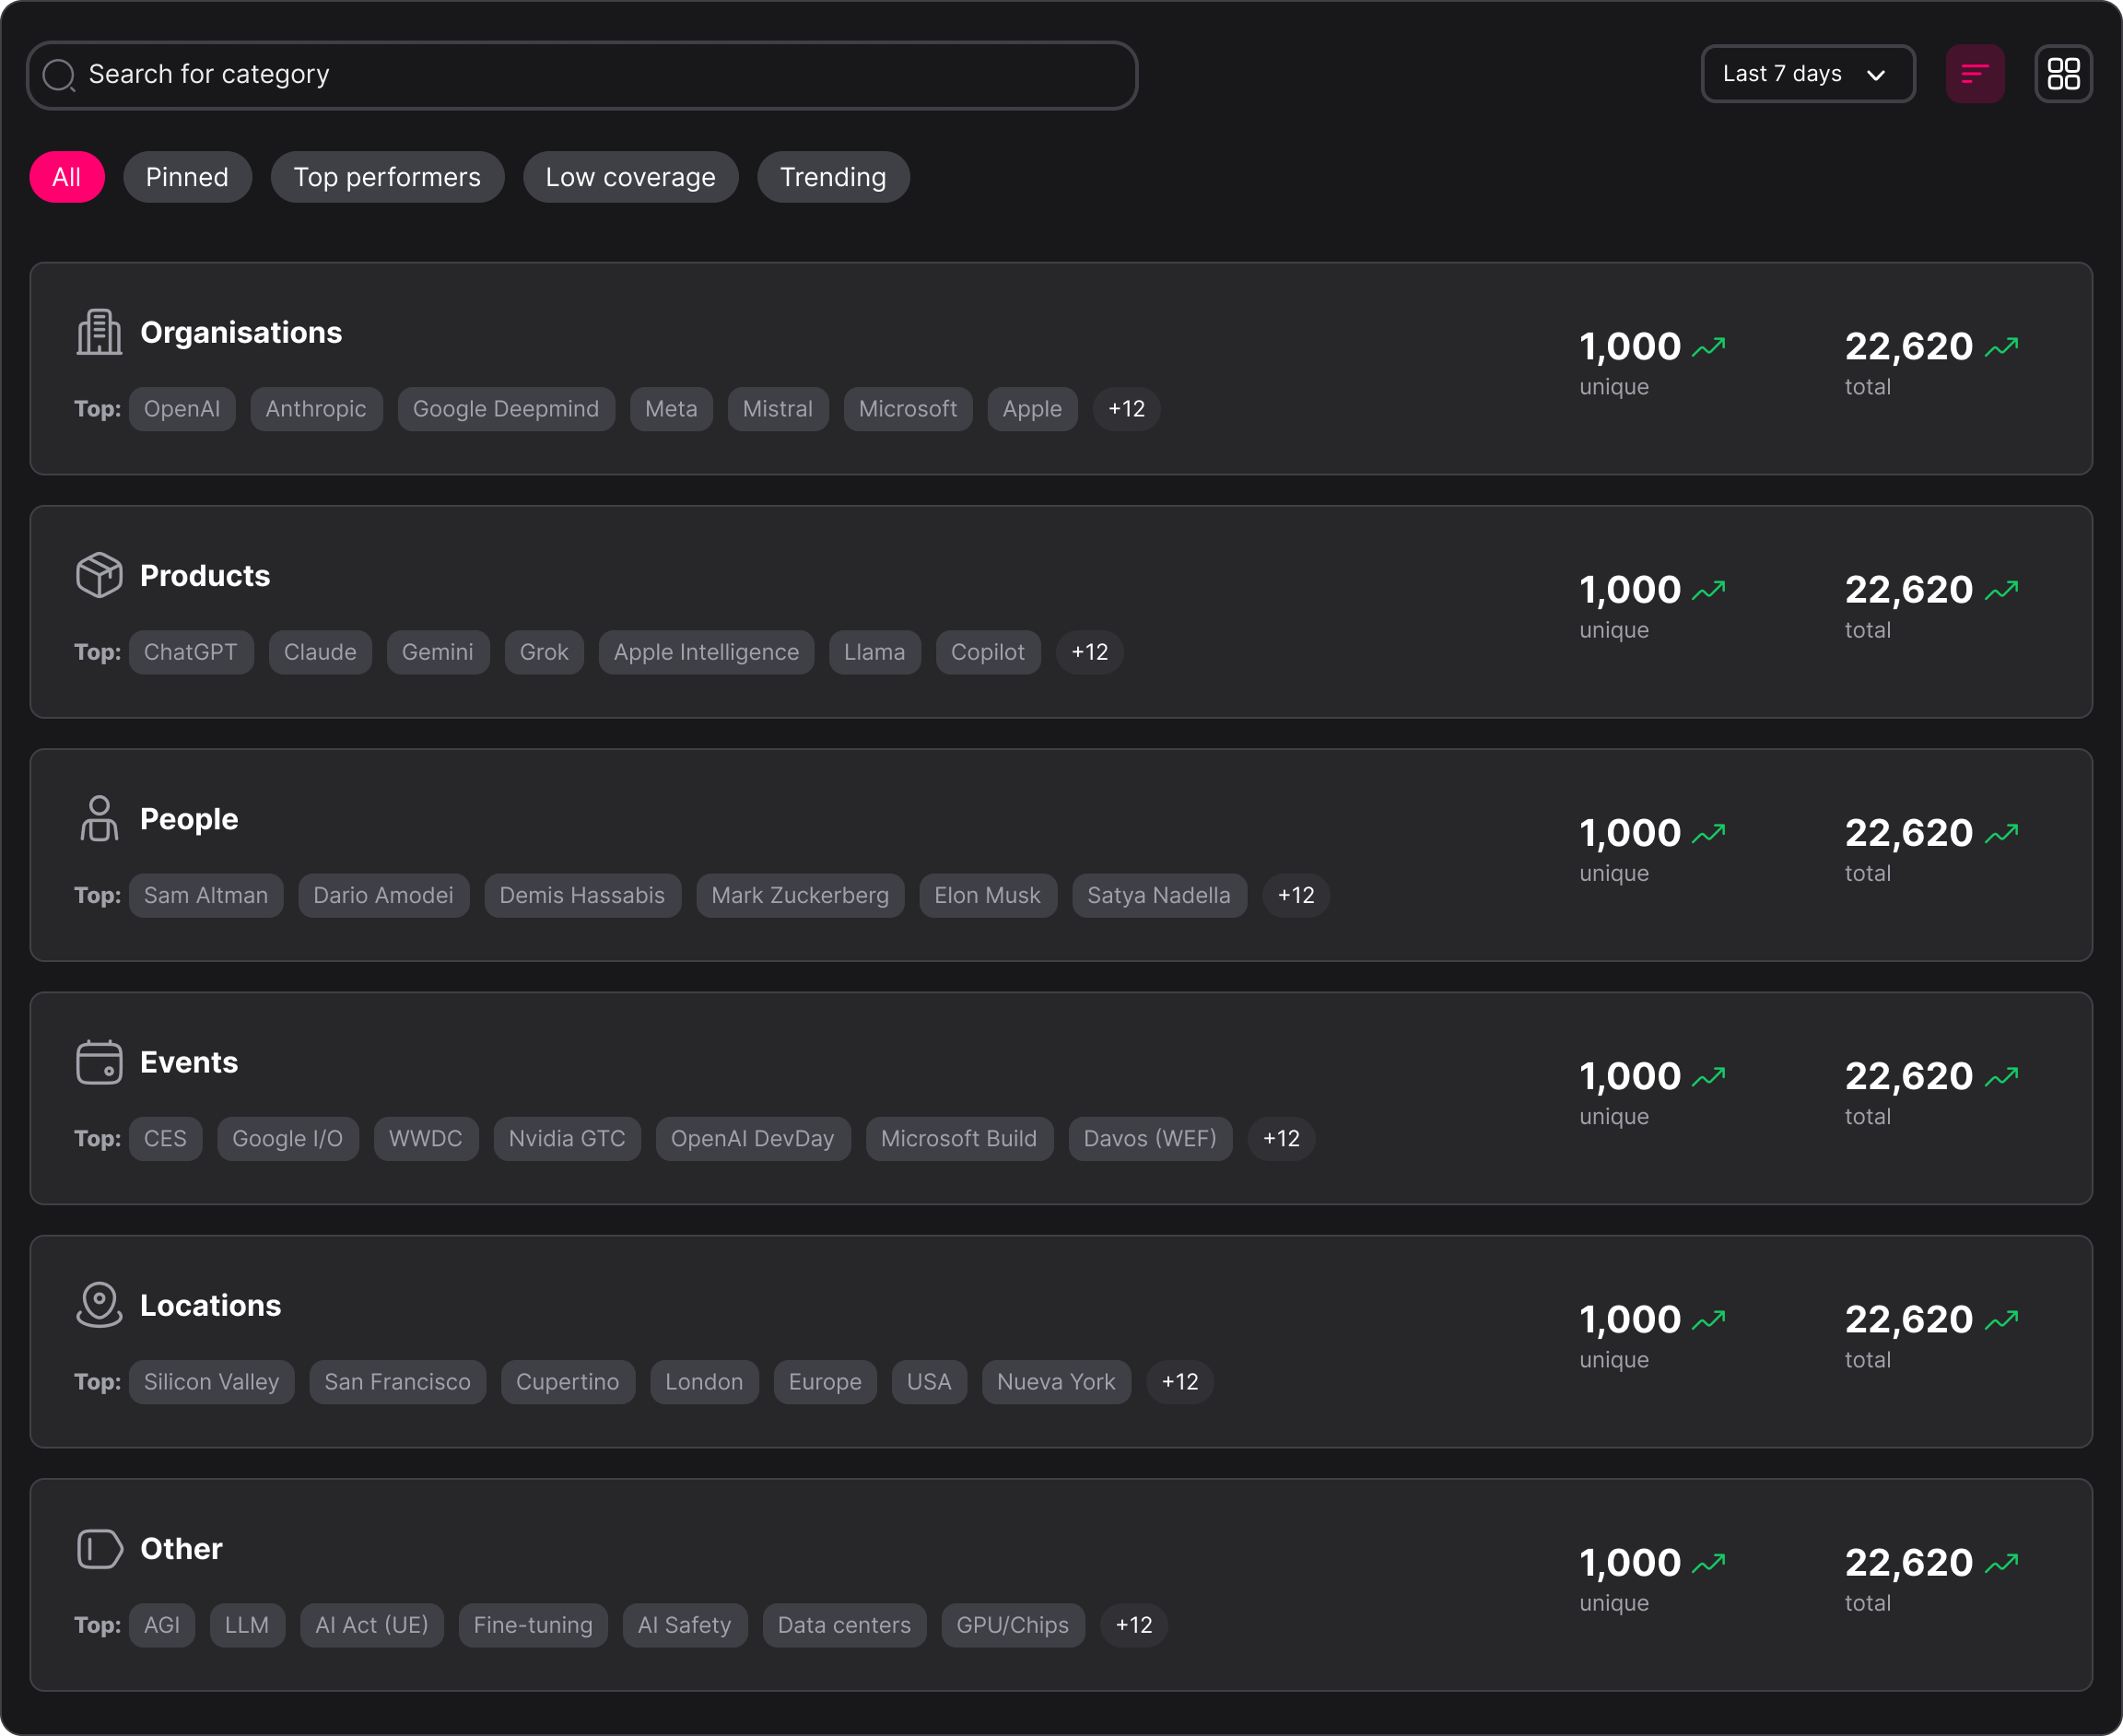Screen dimensions: 2123x1736
Task: Expand +12 more in Products
Action: click(x=1089, y=652)
